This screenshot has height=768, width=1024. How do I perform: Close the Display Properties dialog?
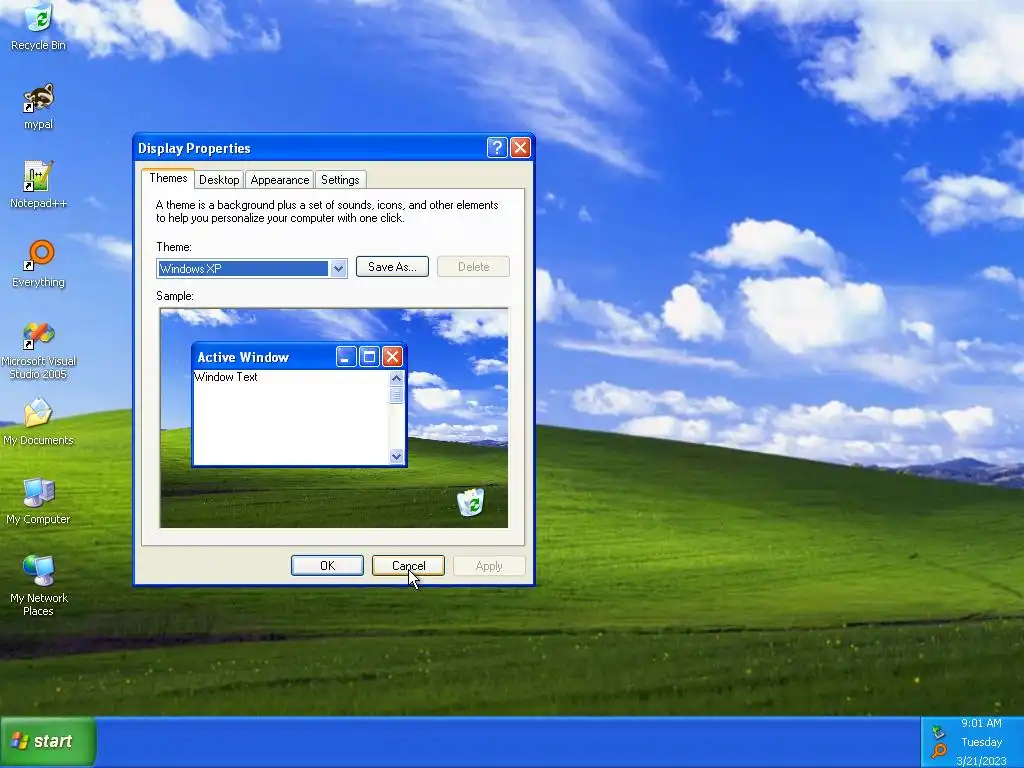520,148
